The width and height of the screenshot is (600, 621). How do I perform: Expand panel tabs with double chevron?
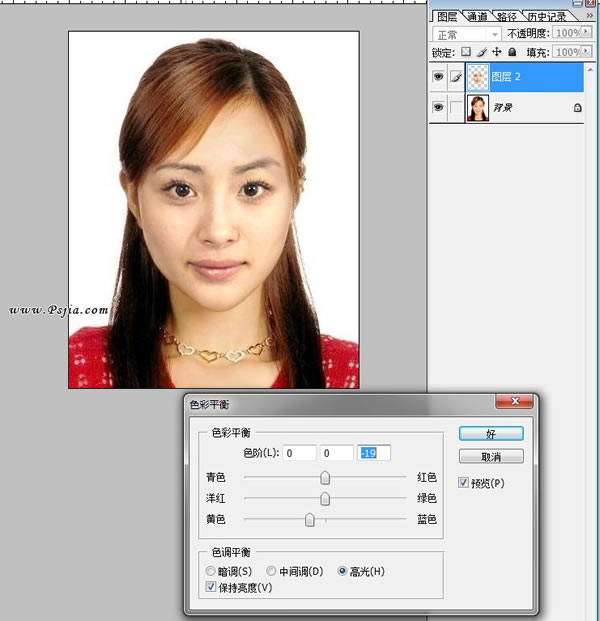coord(589,15)
